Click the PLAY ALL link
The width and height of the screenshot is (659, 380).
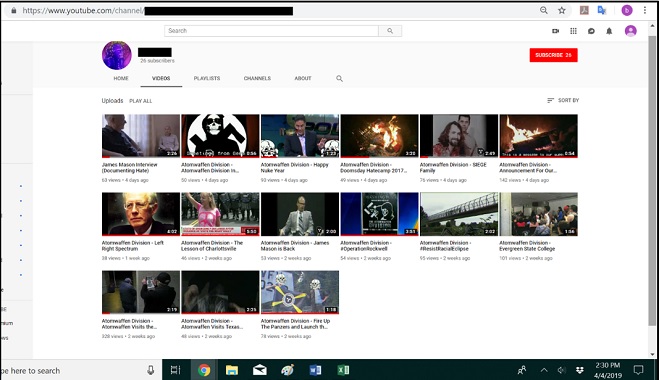[140, 101]
